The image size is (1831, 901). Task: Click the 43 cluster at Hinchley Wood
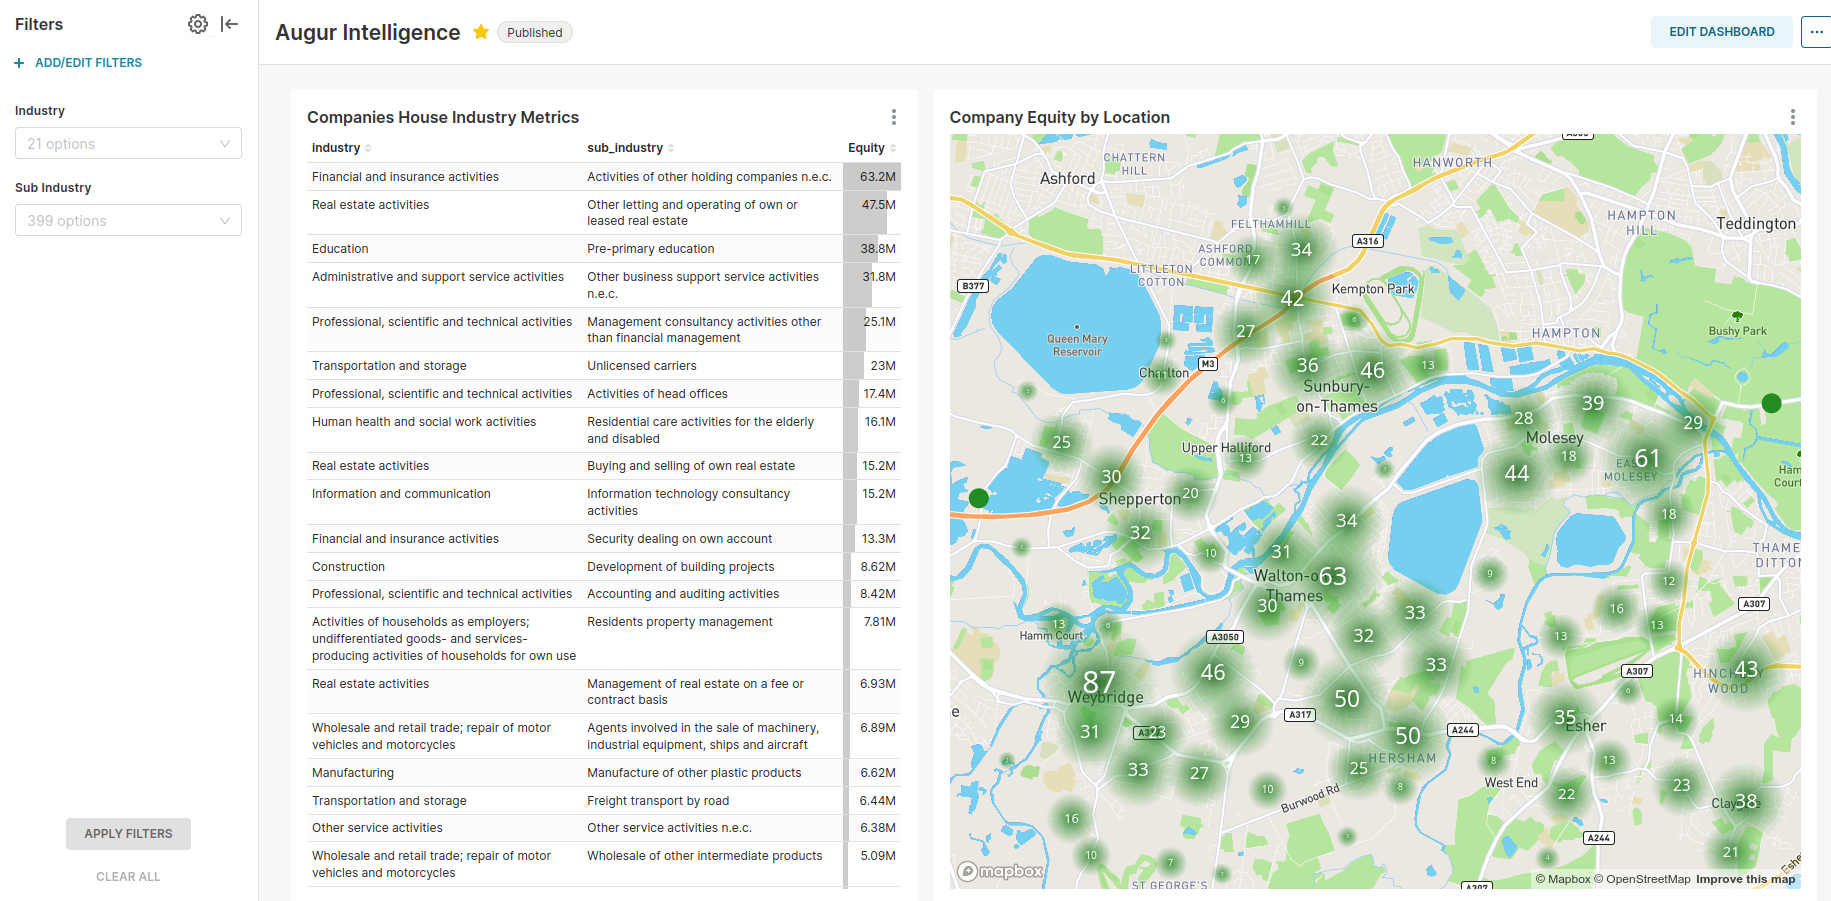(x=1746, y=669)
